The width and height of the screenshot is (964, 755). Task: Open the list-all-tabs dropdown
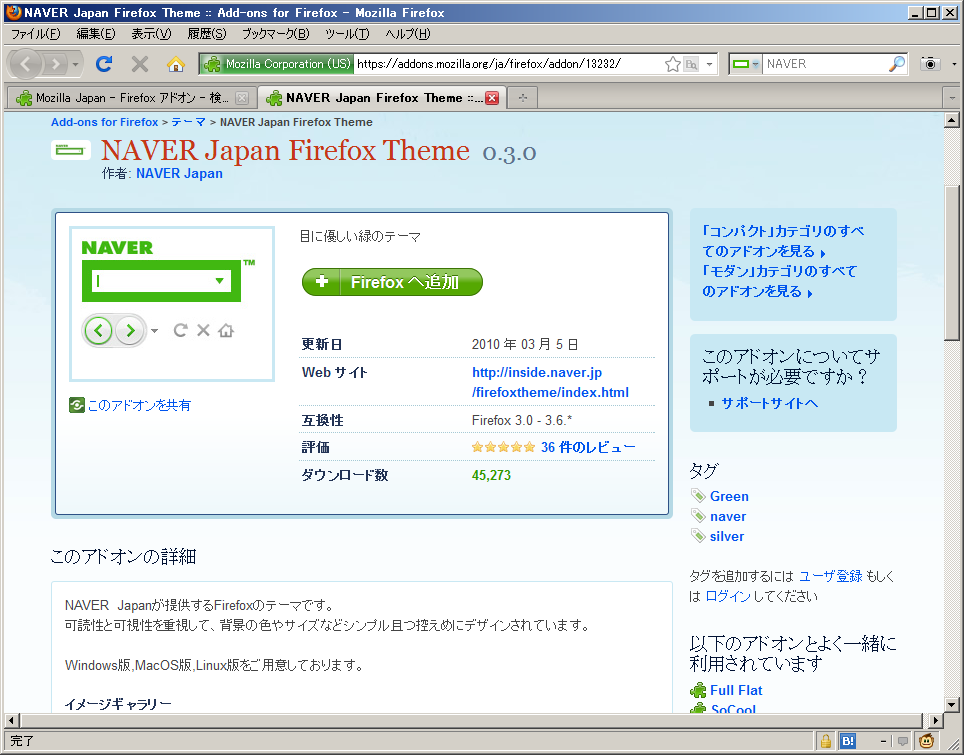[x=952, y=98]
